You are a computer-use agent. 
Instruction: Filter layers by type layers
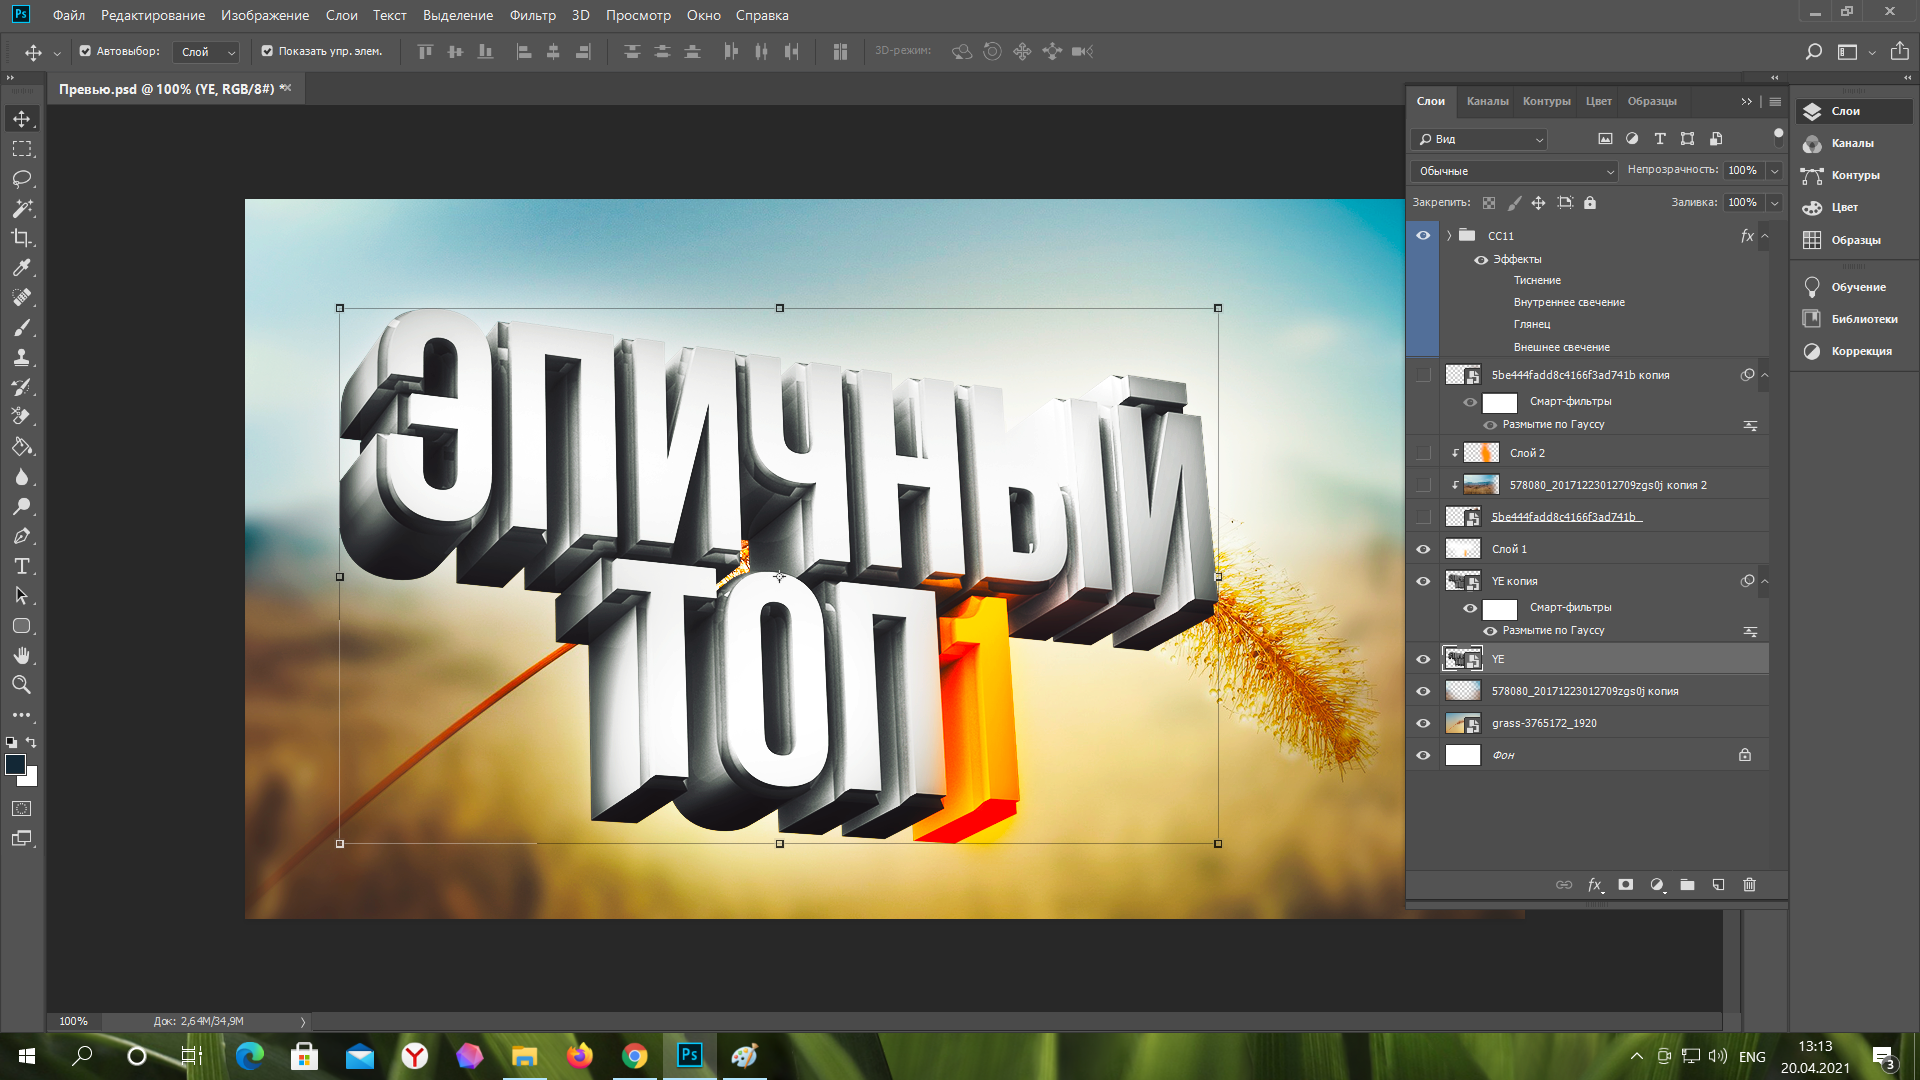1660,139
